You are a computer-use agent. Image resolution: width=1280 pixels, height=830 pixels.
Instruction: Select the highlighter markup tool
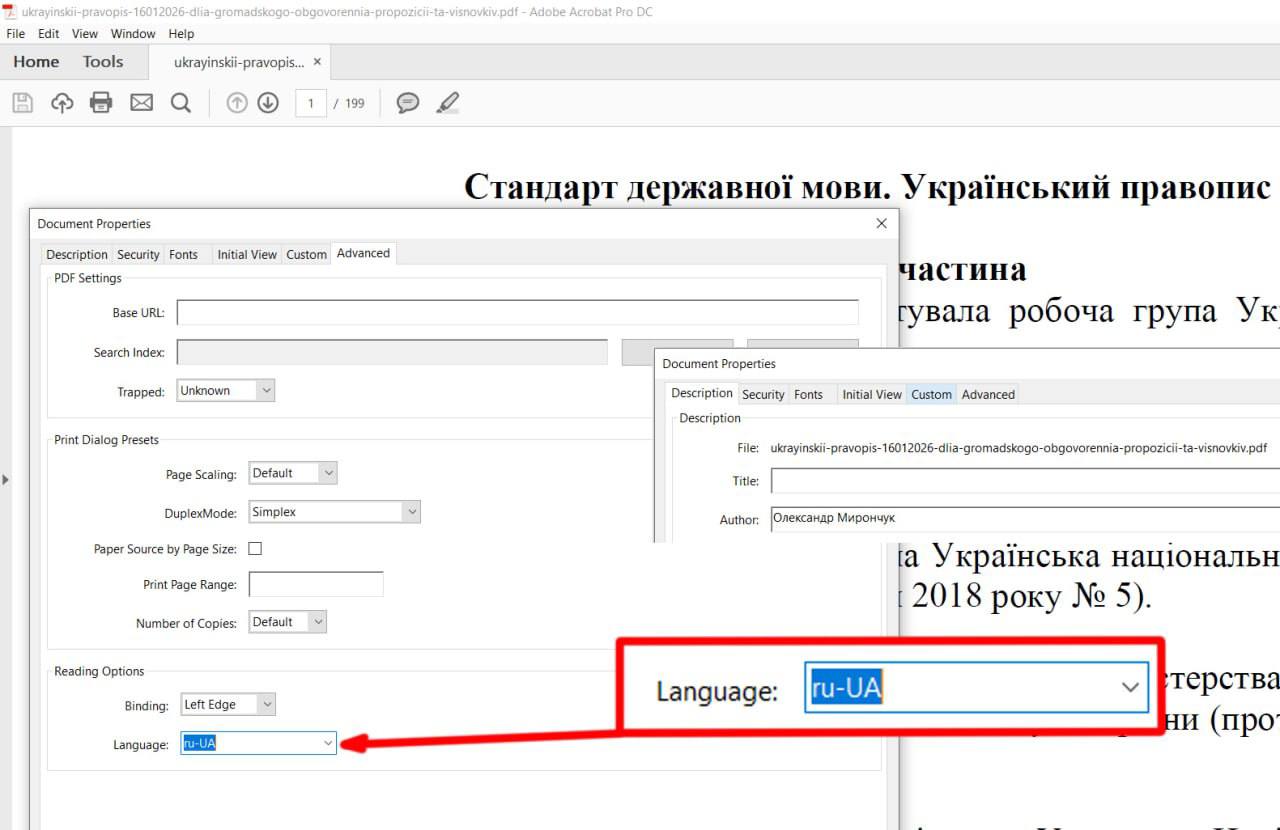[447, 102]
